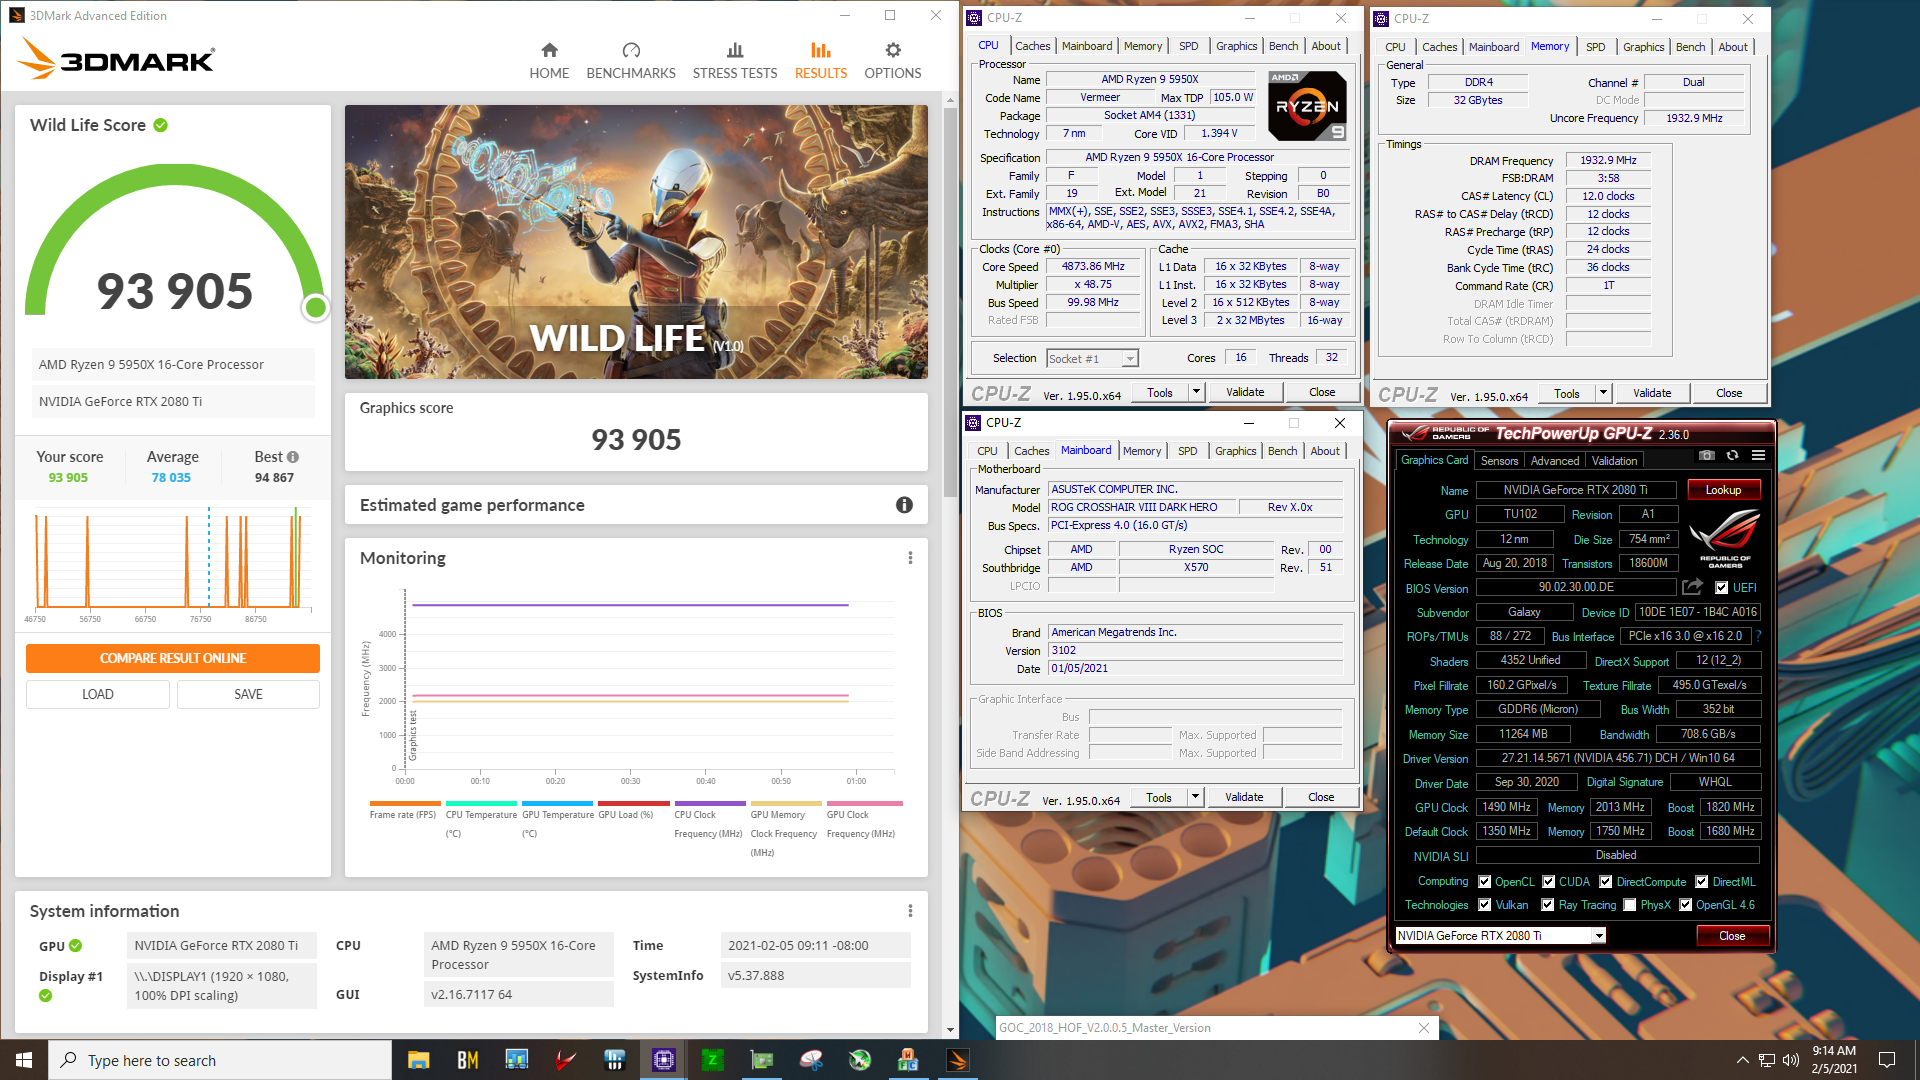The width and height of the screenshot is (1920, 1080).
Task: Open BENCHMARKS in 3DMark navigation
Action: (631, 61)
